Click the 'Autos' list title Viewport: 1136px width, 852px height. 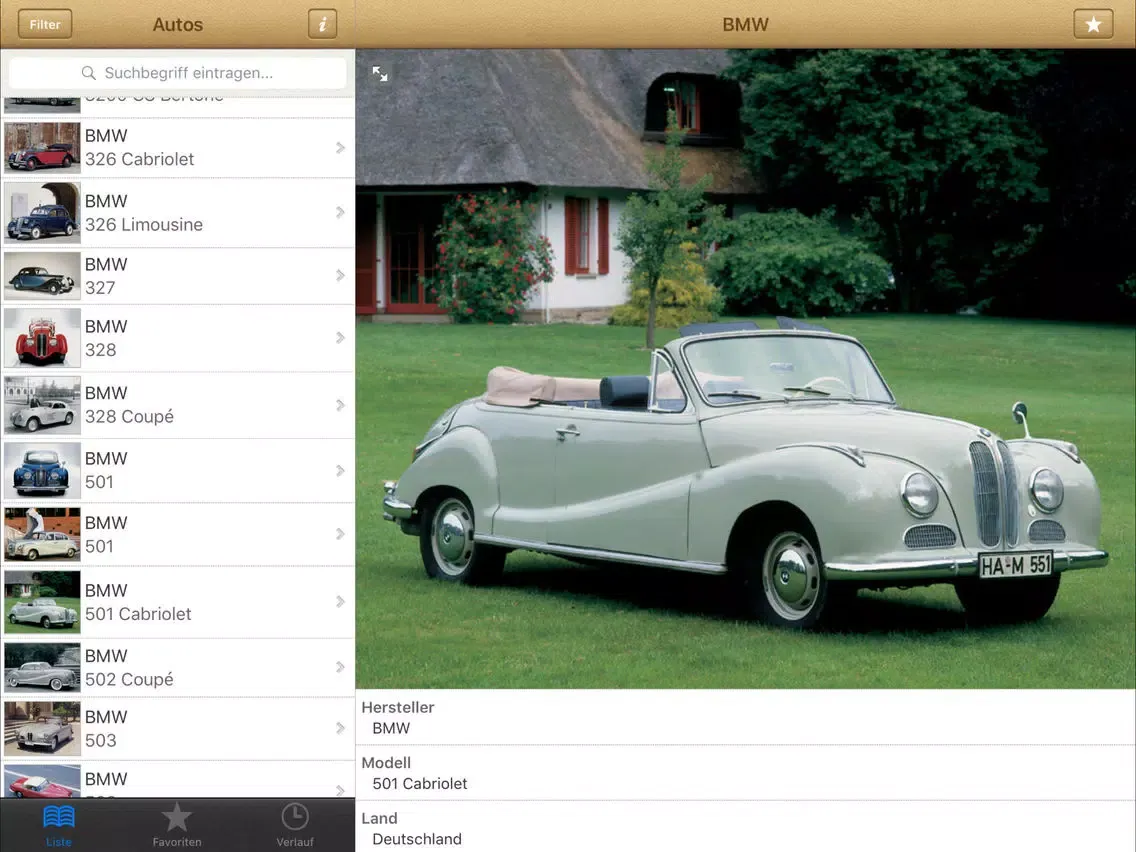[x=178, y=25]
